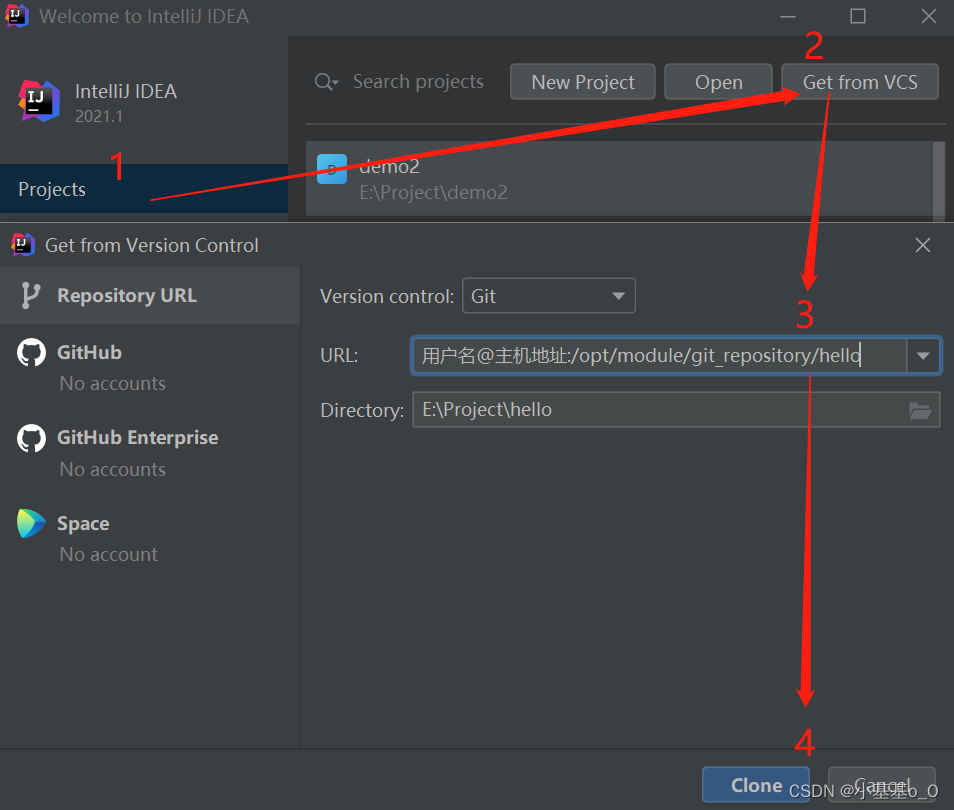Image resolution: width=954 pixels, height=810 pixels.
Task: Click the 'No account' text under Space
Action: [108, 554]
